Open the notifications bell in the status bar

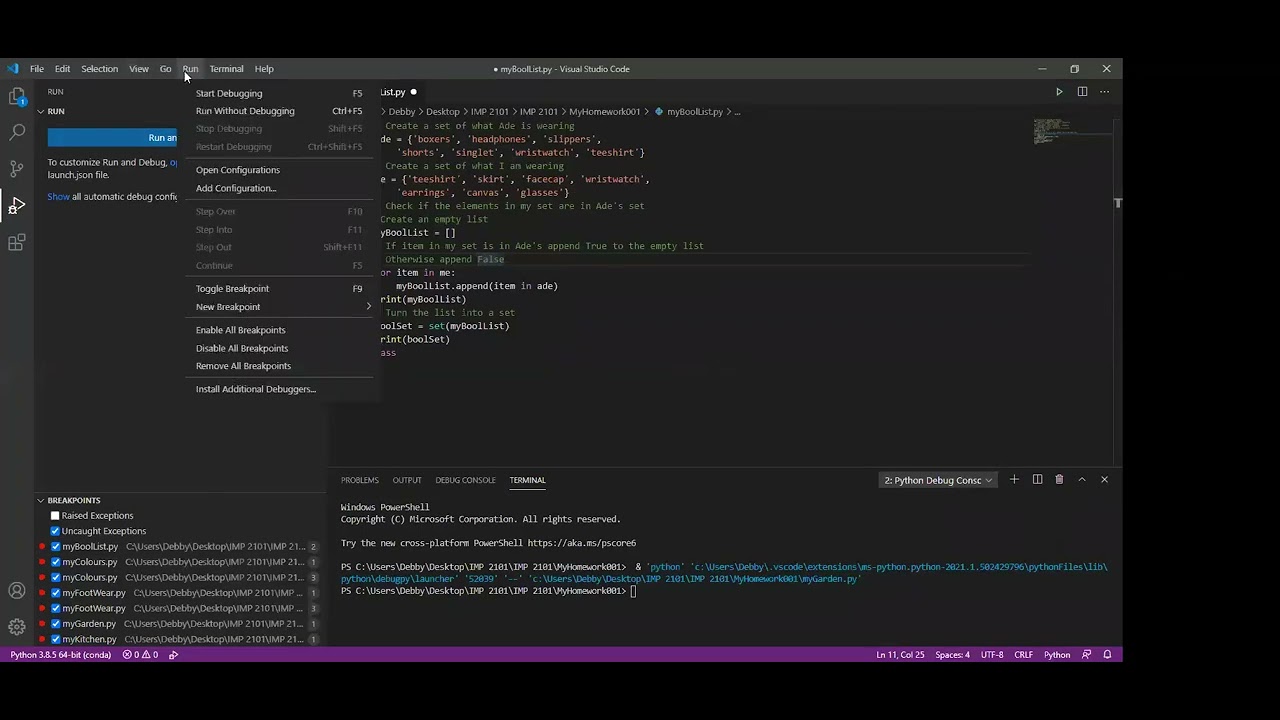pyautogui.click(x=1107, y=655)
